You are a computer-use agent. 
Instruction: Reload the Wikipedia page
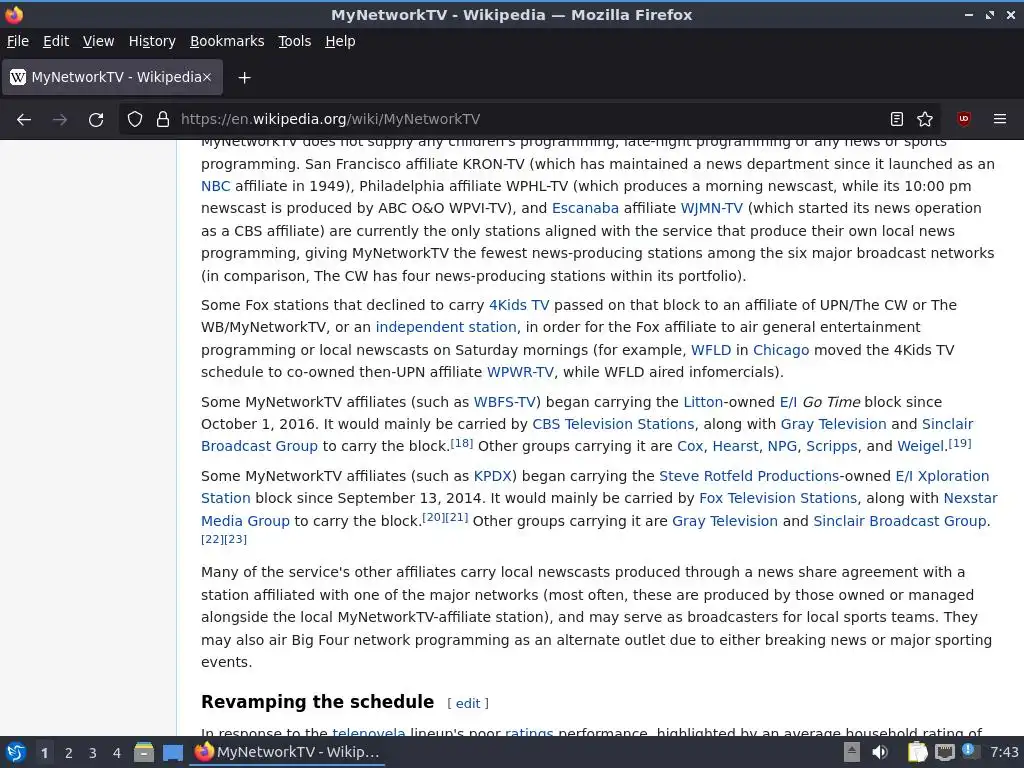[x=96, y=120]
